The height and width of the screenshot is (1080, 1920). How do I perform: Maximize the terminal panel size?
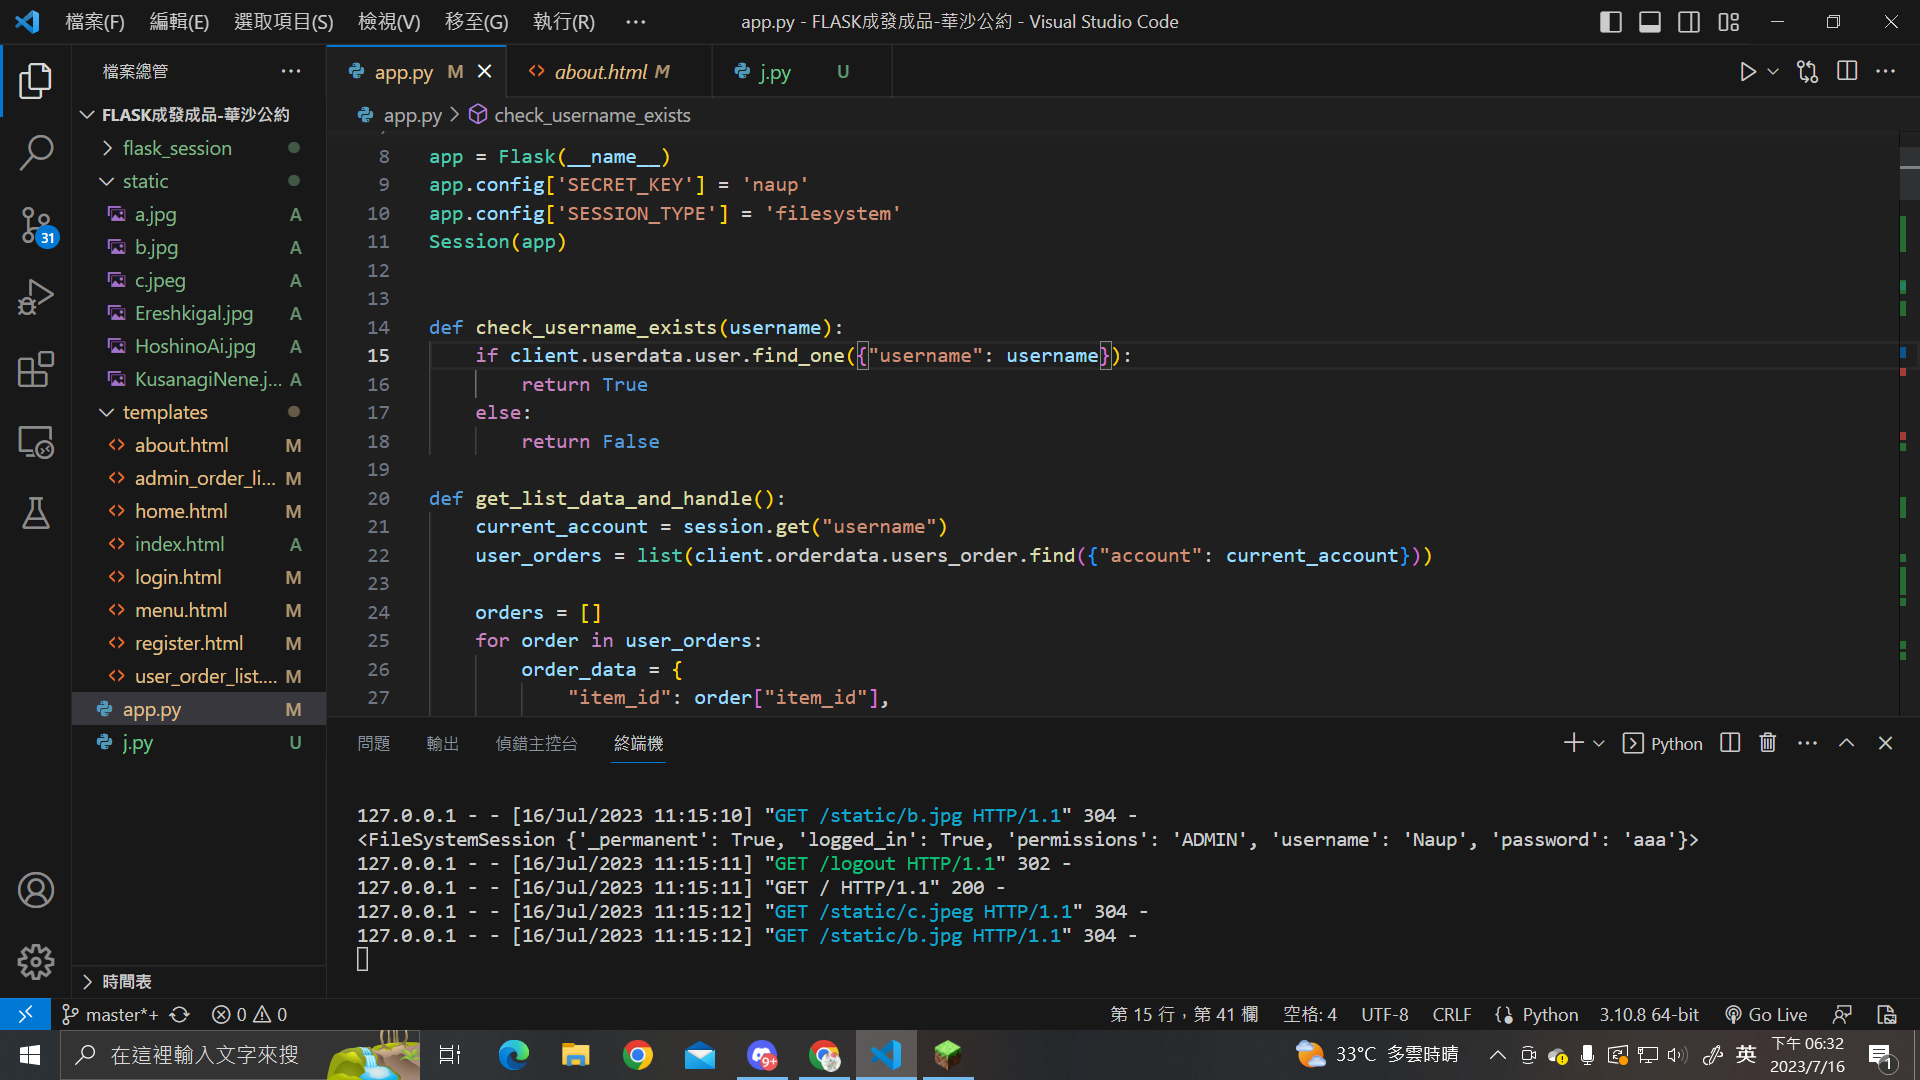(1846, 743)
